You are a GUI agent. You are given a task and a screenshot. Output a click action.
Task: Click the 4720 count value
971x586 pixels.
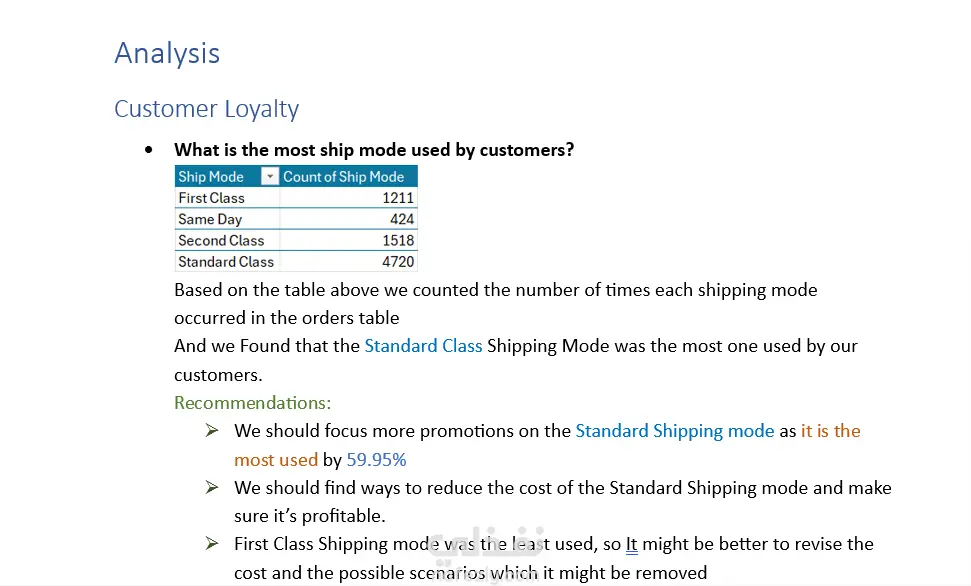pyautogui.click(x=396, y=261)
